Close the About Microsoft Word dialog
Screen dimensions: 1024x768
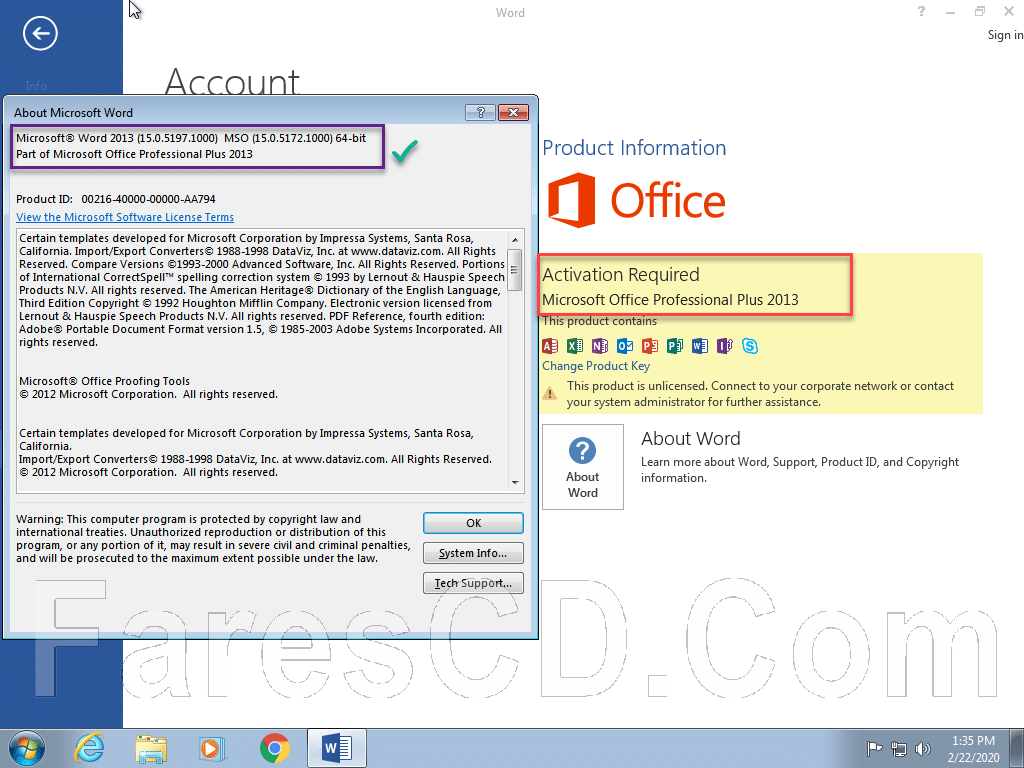513,112
